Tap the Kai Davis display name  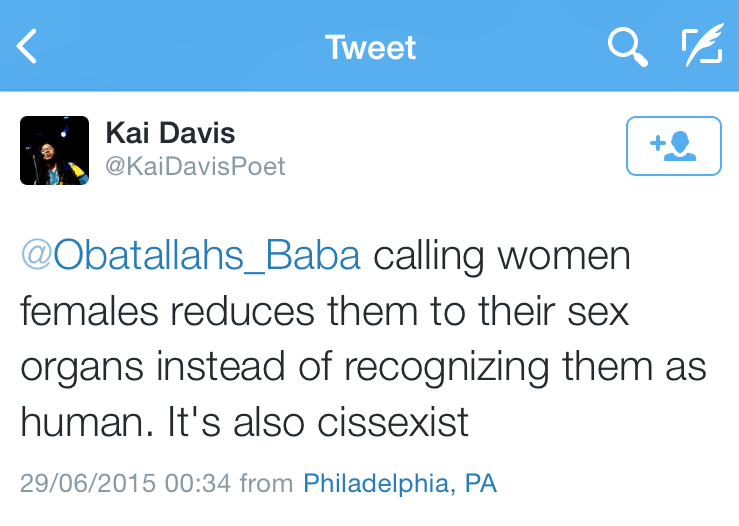click(x=170, y=133)
